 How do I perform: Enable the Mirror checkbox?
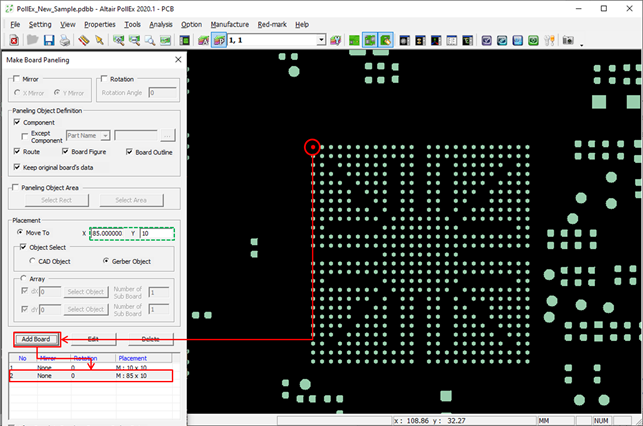click(17, 79)
